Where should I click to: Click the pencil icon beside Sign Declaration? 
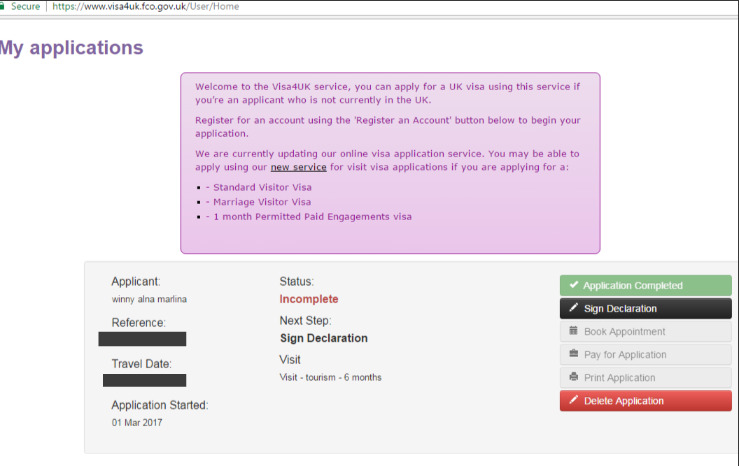pyautogui.click(x=573, y=309)
